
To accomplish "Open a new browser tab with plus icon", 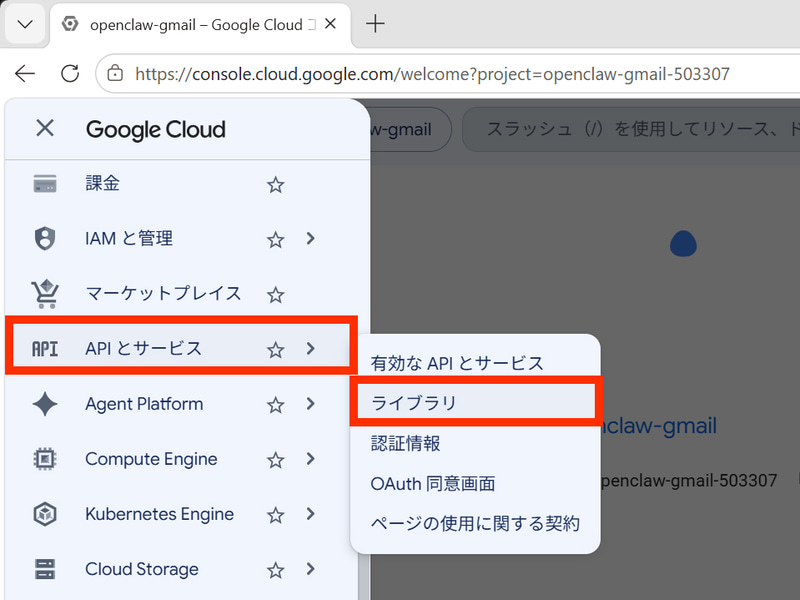I will (375, 23).
